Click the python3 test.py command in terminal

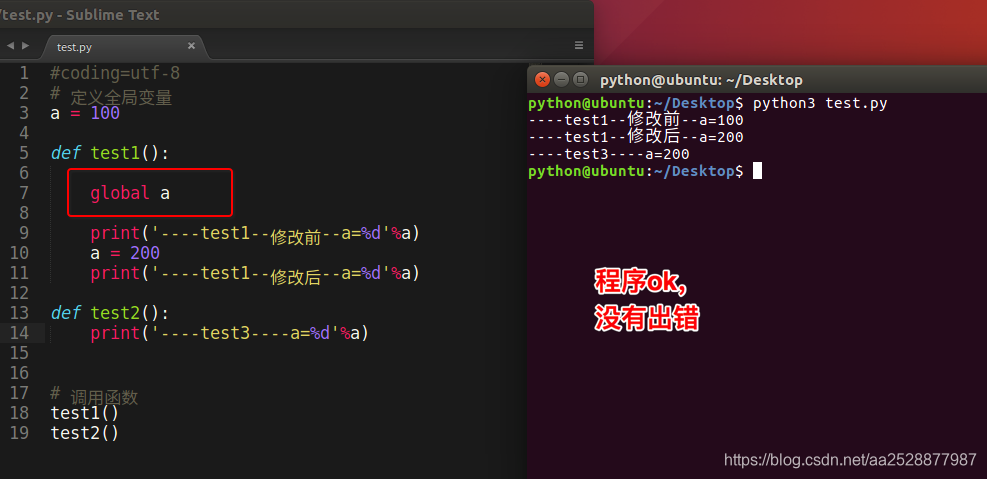point(820,103)
